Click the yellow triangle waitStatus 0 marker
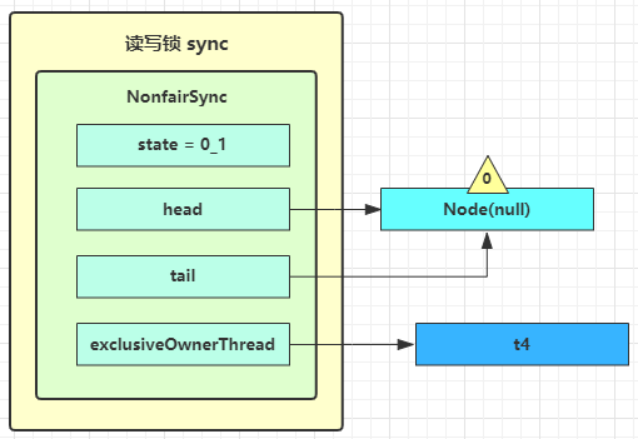Image resolution: width=638 pixels, height=439 pixels. coord(487,177)
